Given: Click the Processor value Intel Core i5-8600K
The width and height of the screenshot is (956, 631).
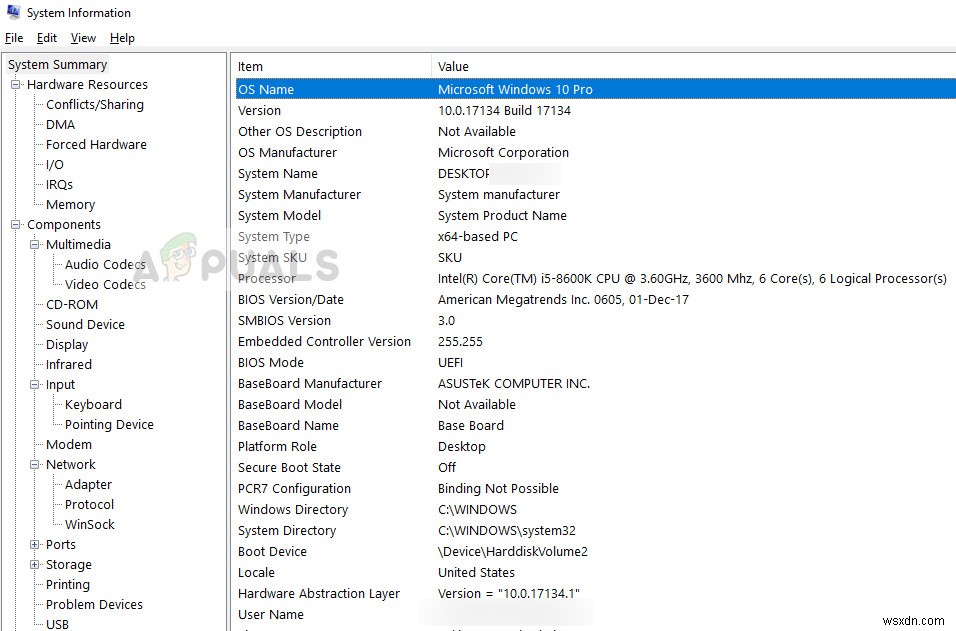Looking at the screenshot, I should pyautogui.click(x=692, y=279).
